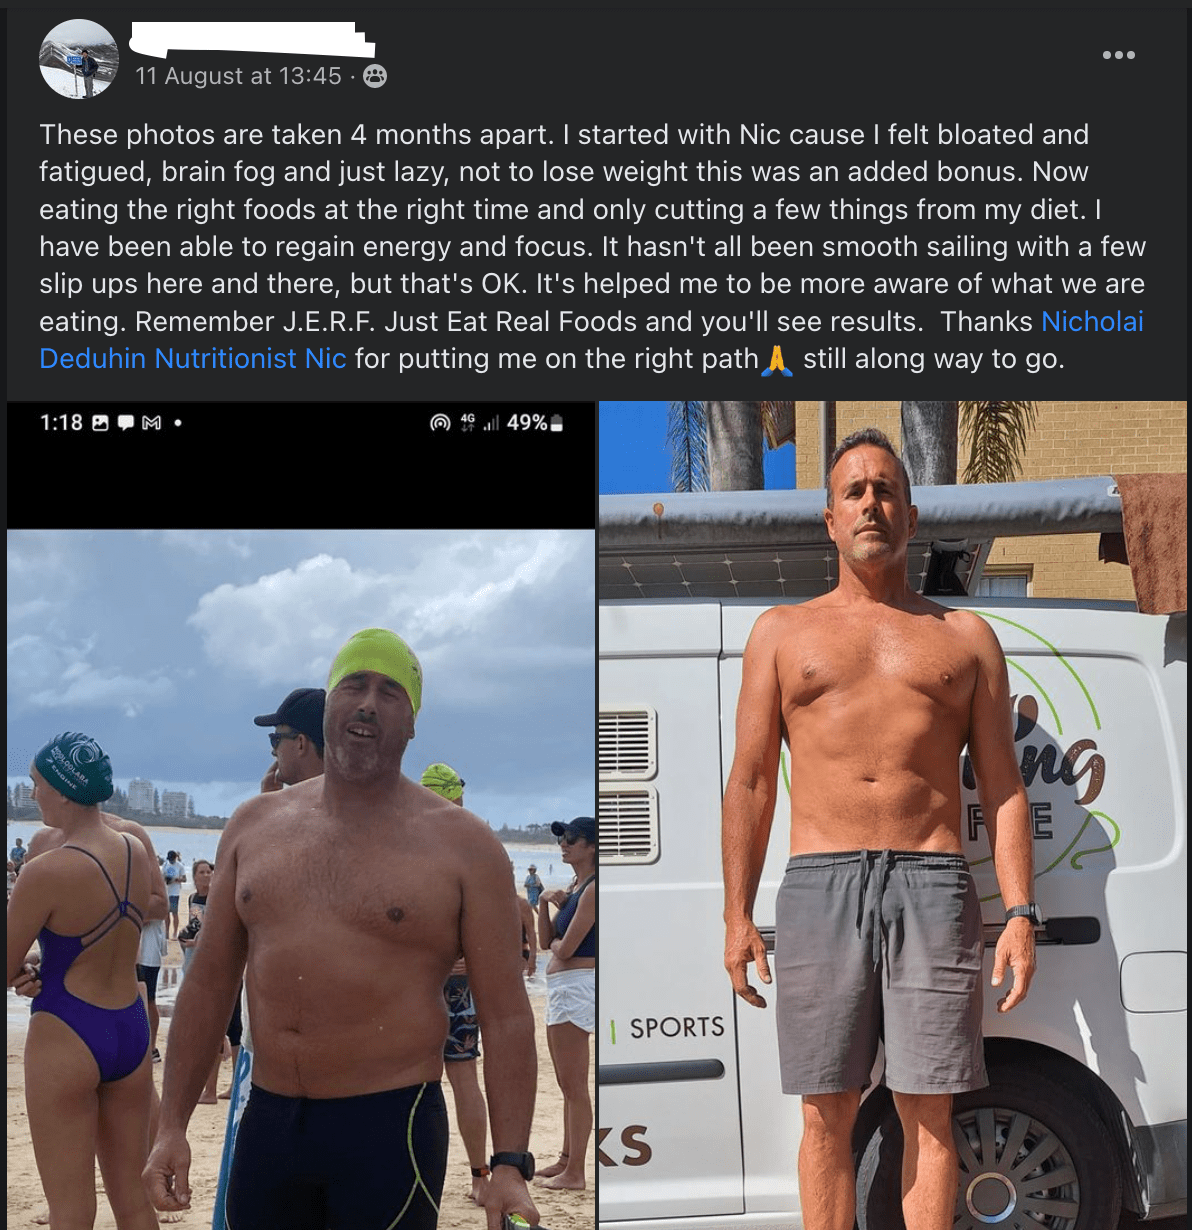Click the hotspot icon in phone status bar
1192x1230 pixels.
point(440,423)
